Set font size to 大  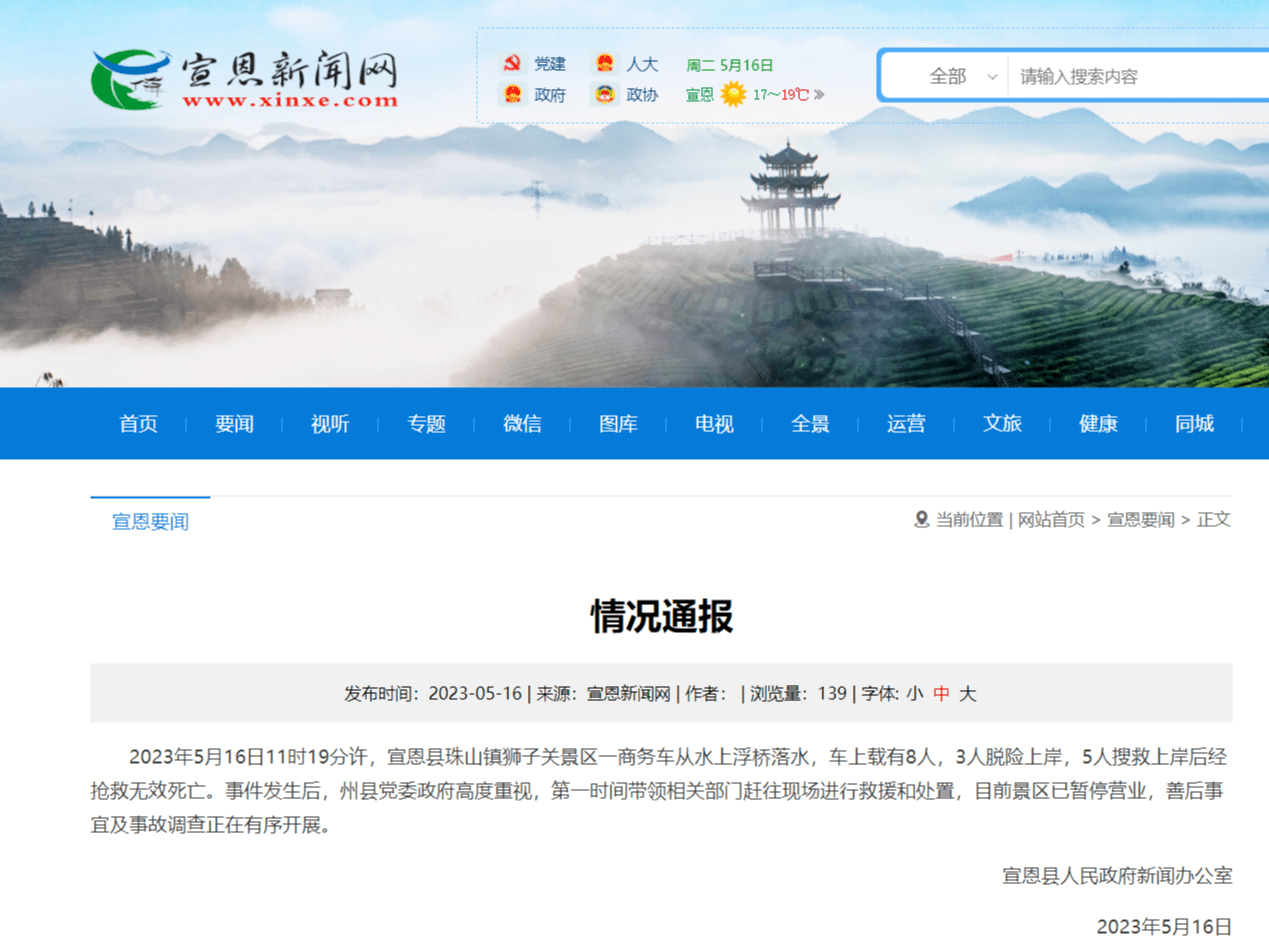[967, 694]
